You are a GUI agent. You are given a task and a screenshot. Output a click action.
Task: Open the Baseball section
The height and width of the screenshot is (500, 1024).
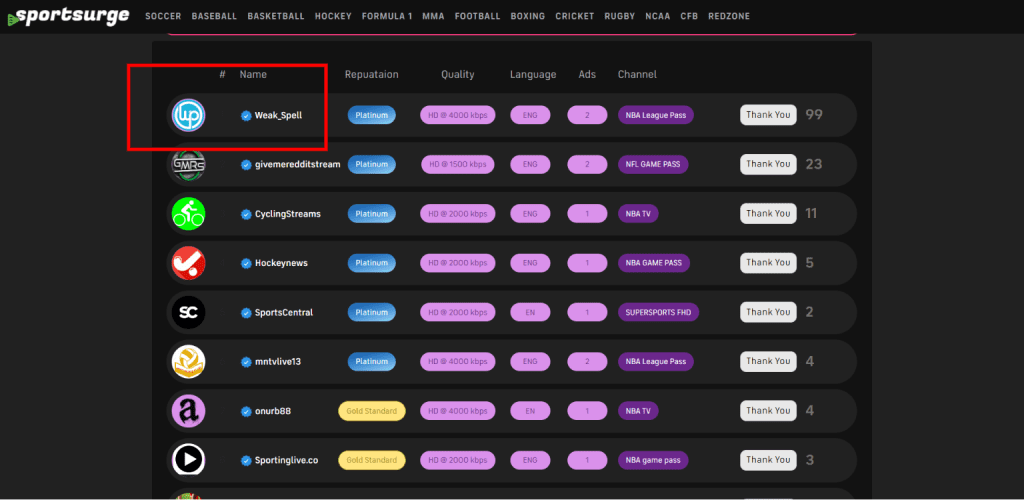(x=214, y=16)
